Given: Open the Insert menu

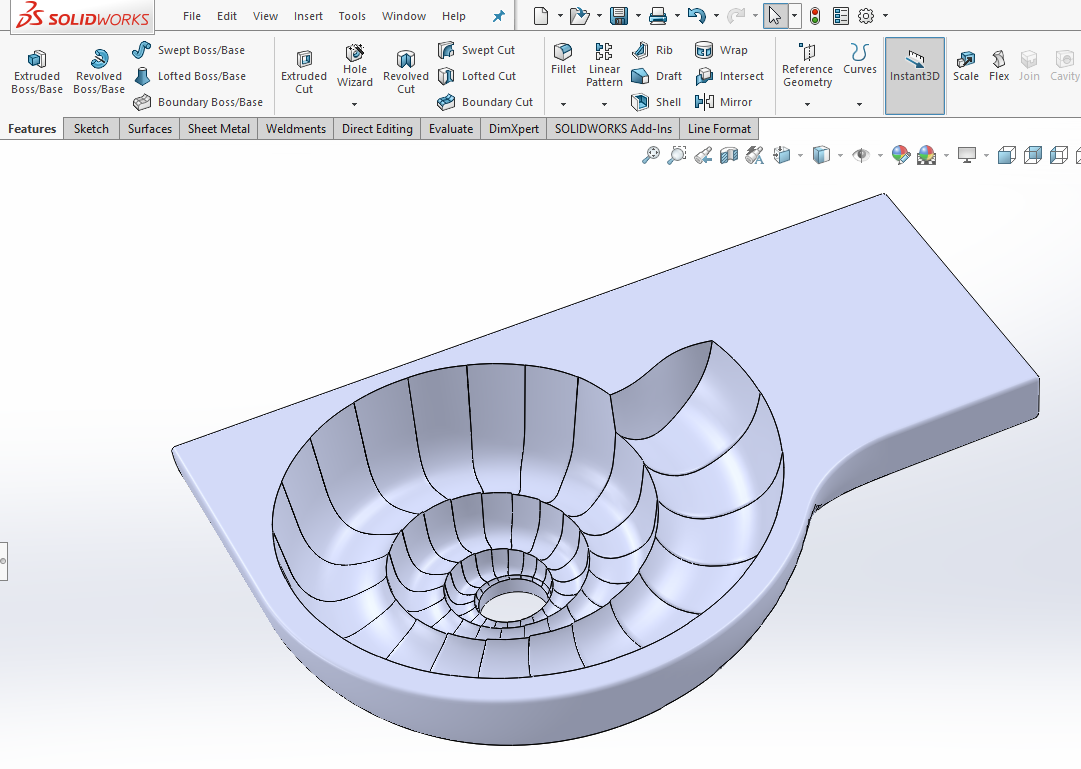Looking at the screenshot, I should 308,15.
